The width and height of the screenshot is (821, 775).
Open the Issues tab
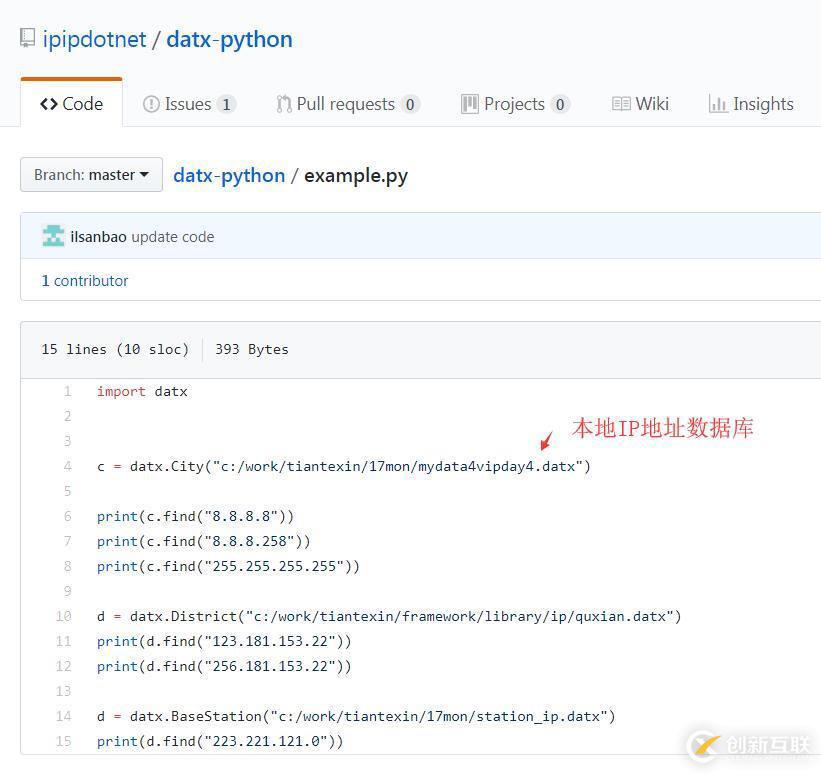pyautogui.click(x=190, y=104)
